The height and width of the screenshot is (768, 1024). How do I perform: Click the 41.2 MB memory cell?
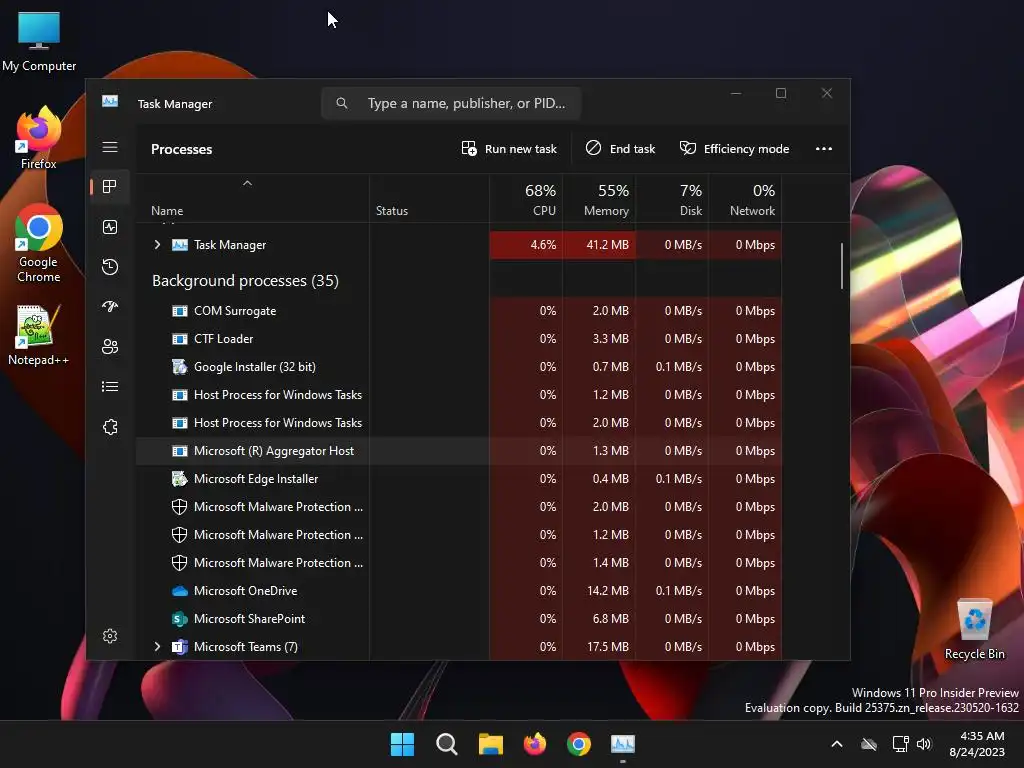pos(599,245)
